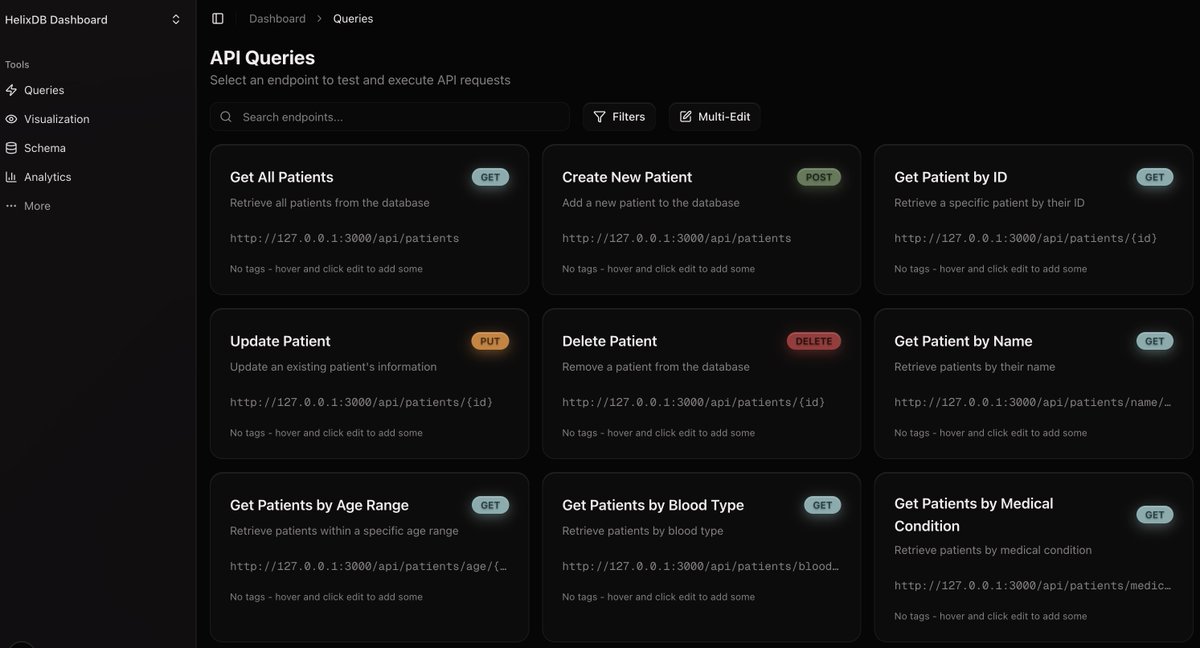The image size is (1200, 648).
Task: Click the Schema database icon
Action: [x=11, y=148]
